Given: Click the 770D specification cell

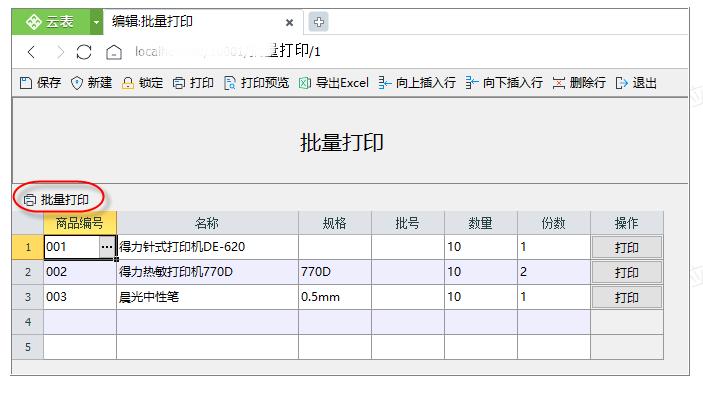Looking at the screenshot, I should (x=335, y=272).
